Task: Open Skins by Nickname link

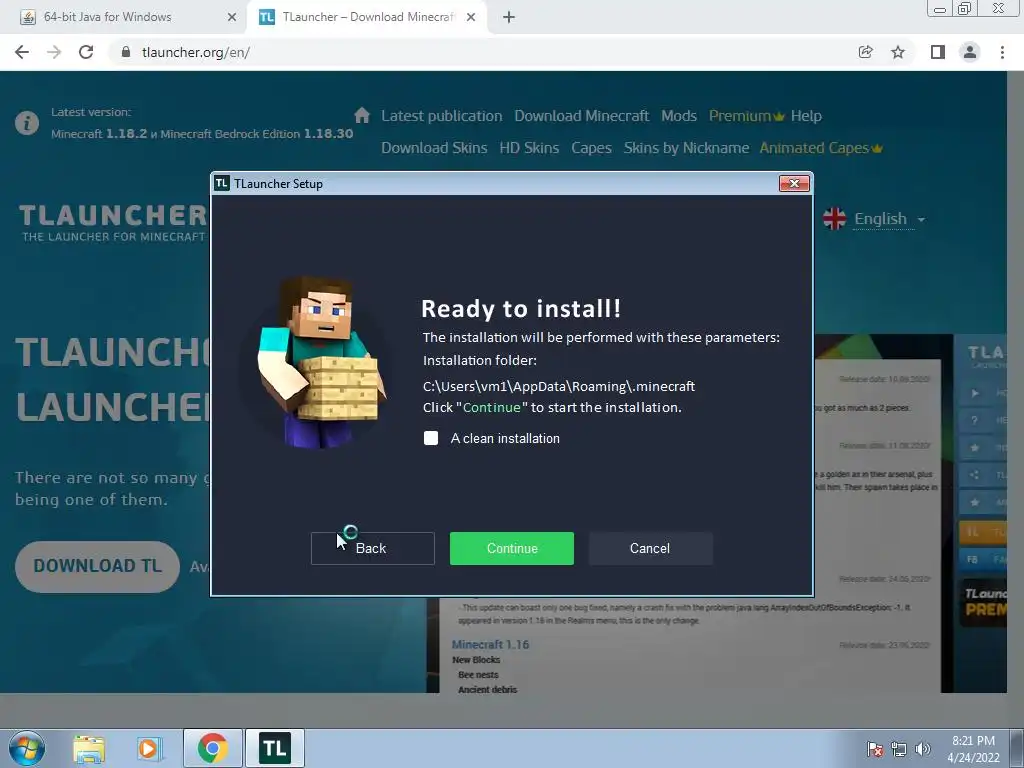Action: [x=686, y=148]
